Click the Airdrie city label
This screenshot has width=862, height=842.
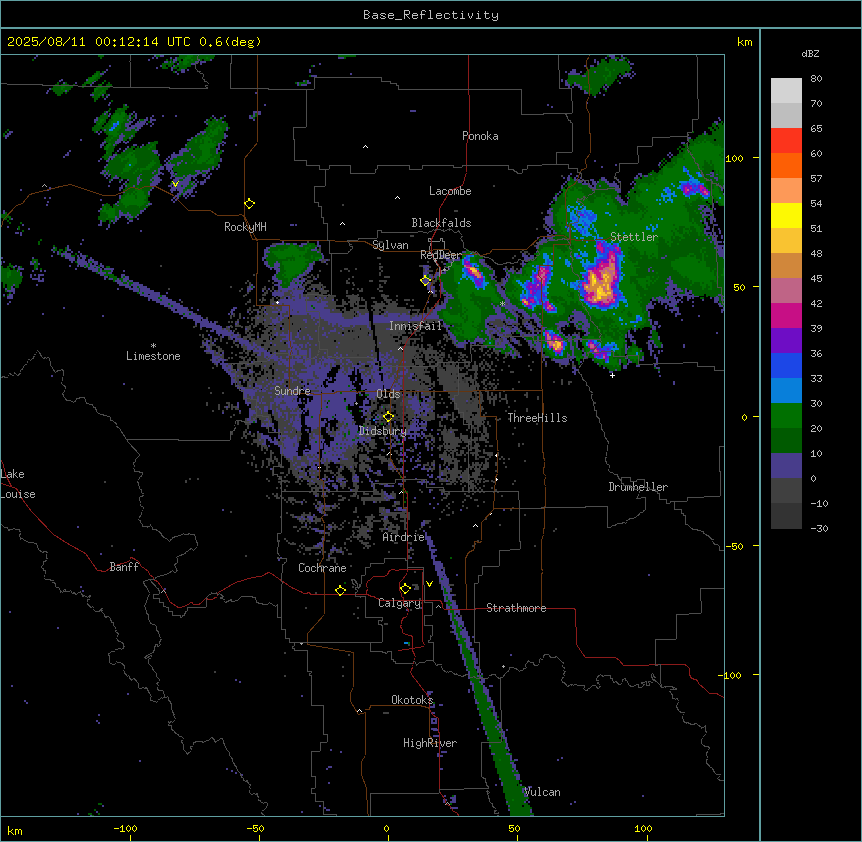(x=404, y=537)
